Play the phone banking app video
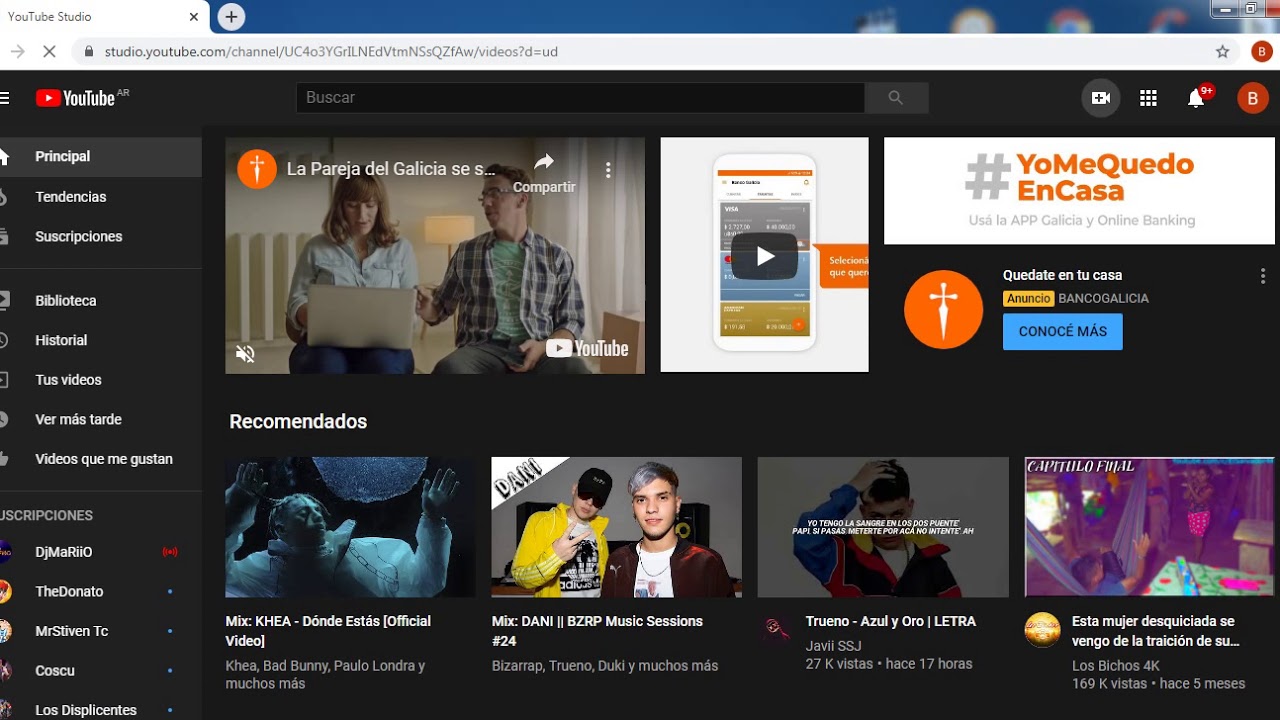 (x=765, y=256)
